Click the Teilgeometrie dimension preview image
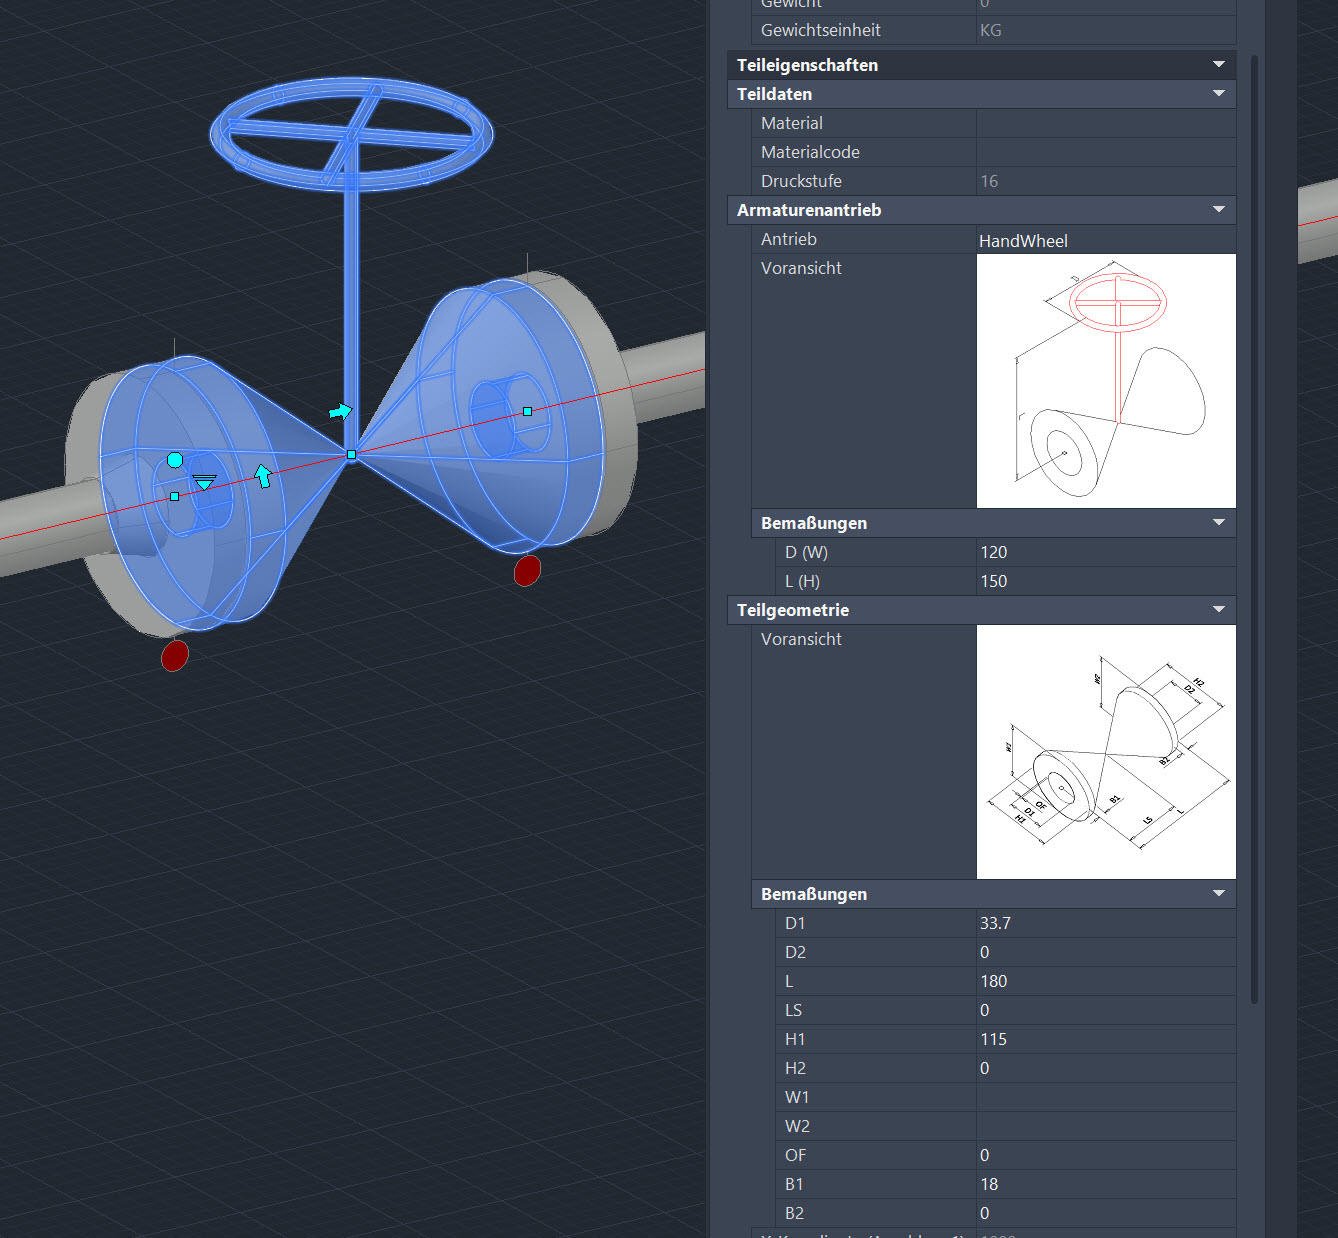 [1105, 752]
